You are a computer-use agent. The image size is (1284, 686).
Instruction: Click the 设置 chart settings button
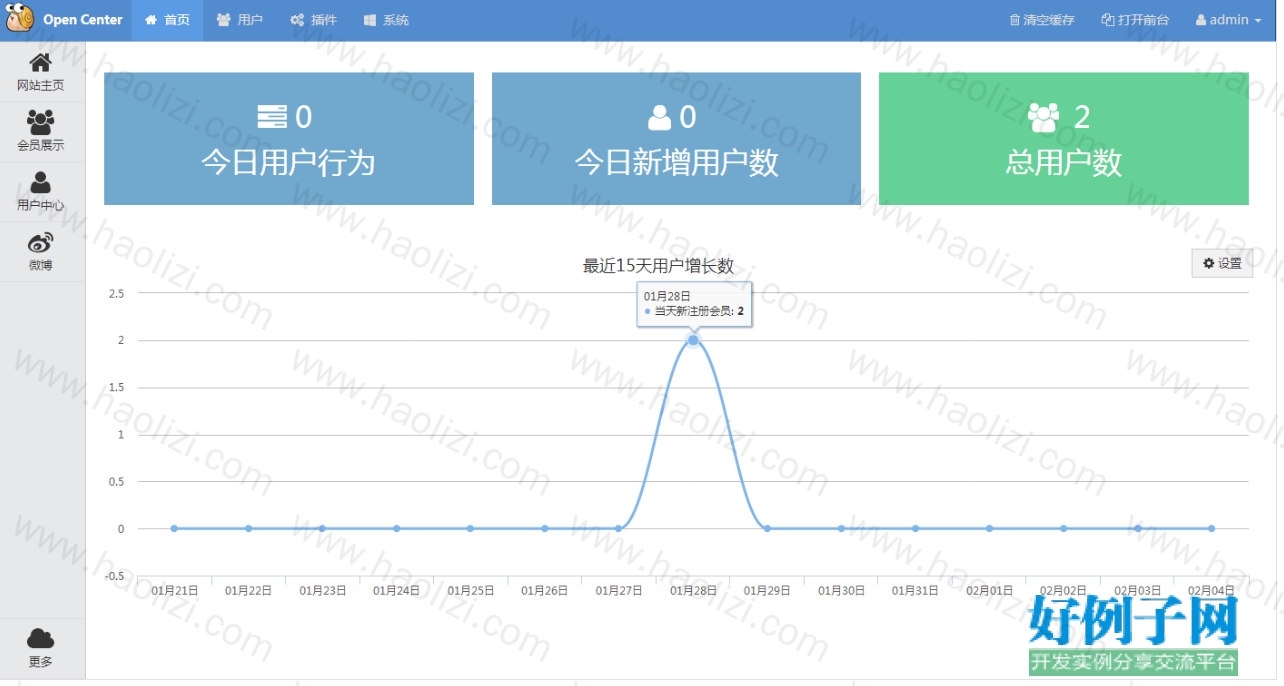pos(1222,263)
